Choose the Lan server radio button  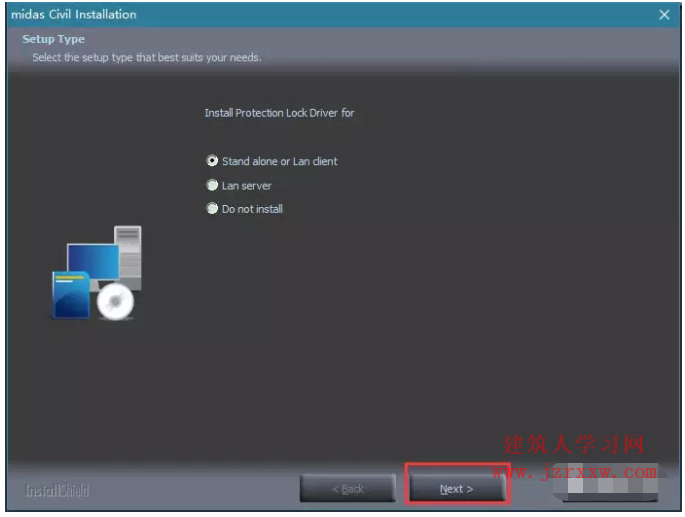[212, 185]
